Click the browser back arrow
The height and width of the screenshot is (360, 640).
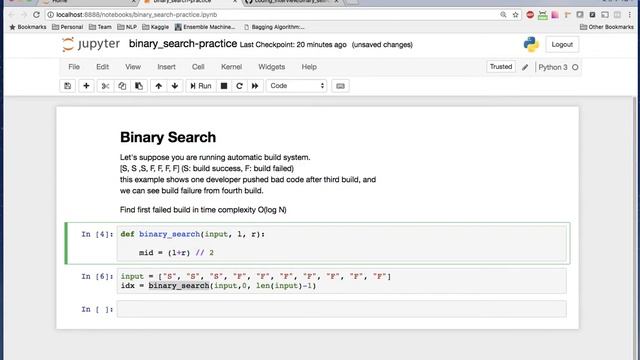tap(11, 15)
